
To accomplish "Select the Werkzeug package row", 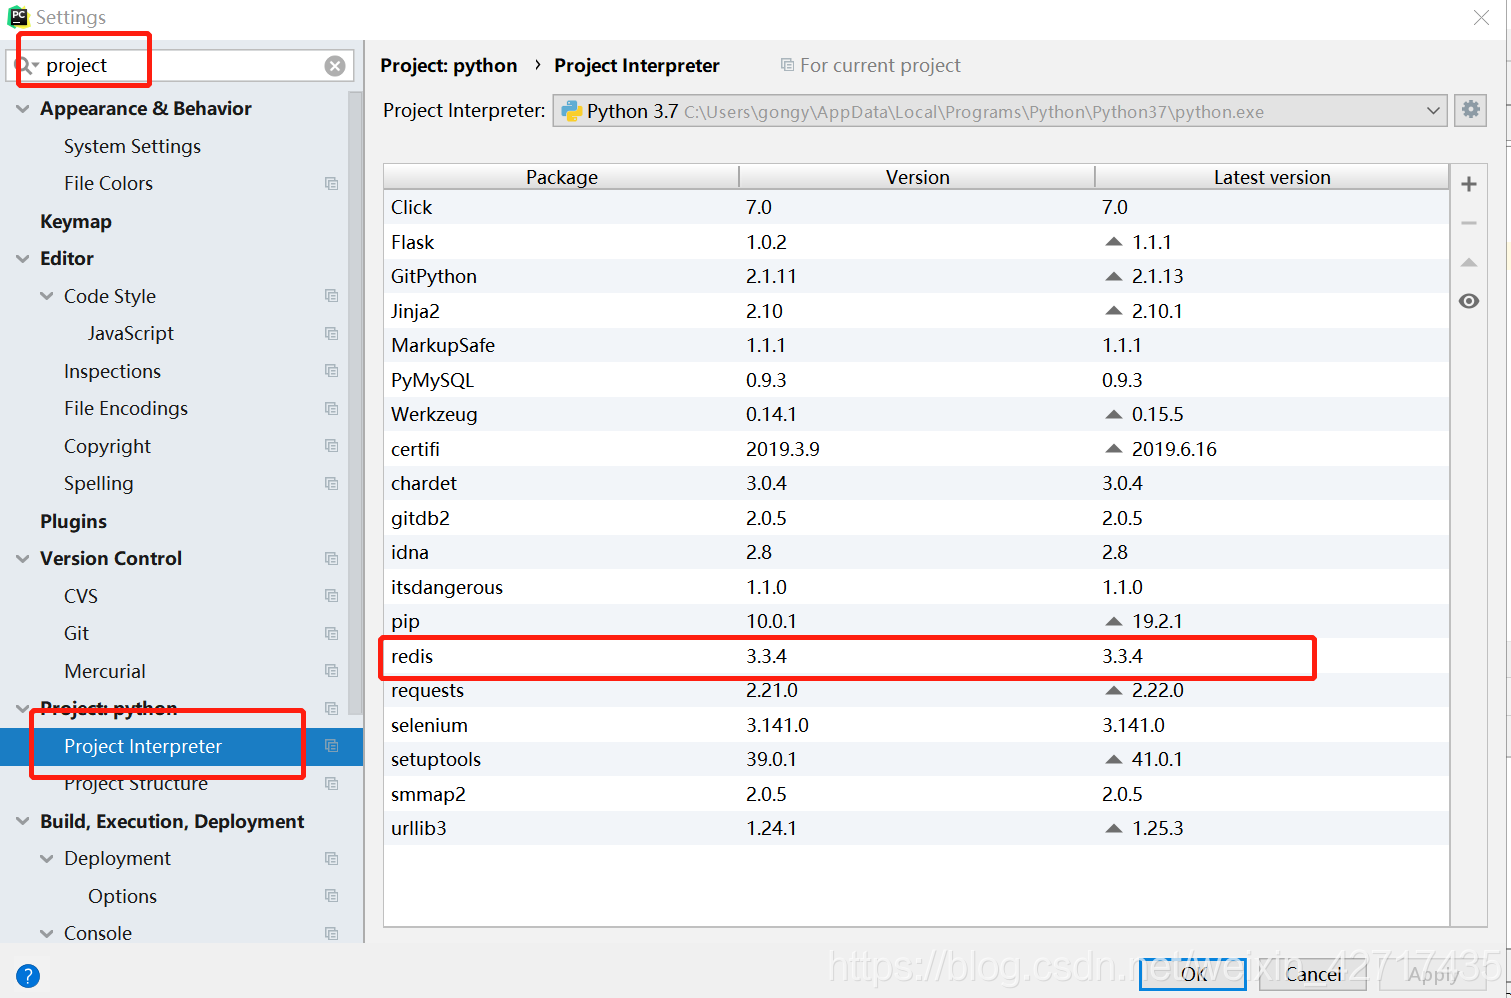I will 916,414.
